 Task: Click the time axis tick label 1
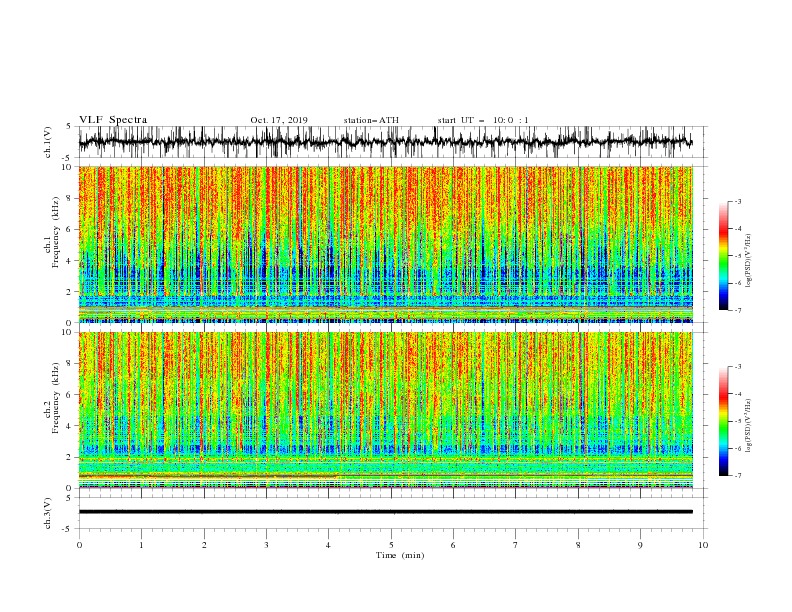pos(141,545)
